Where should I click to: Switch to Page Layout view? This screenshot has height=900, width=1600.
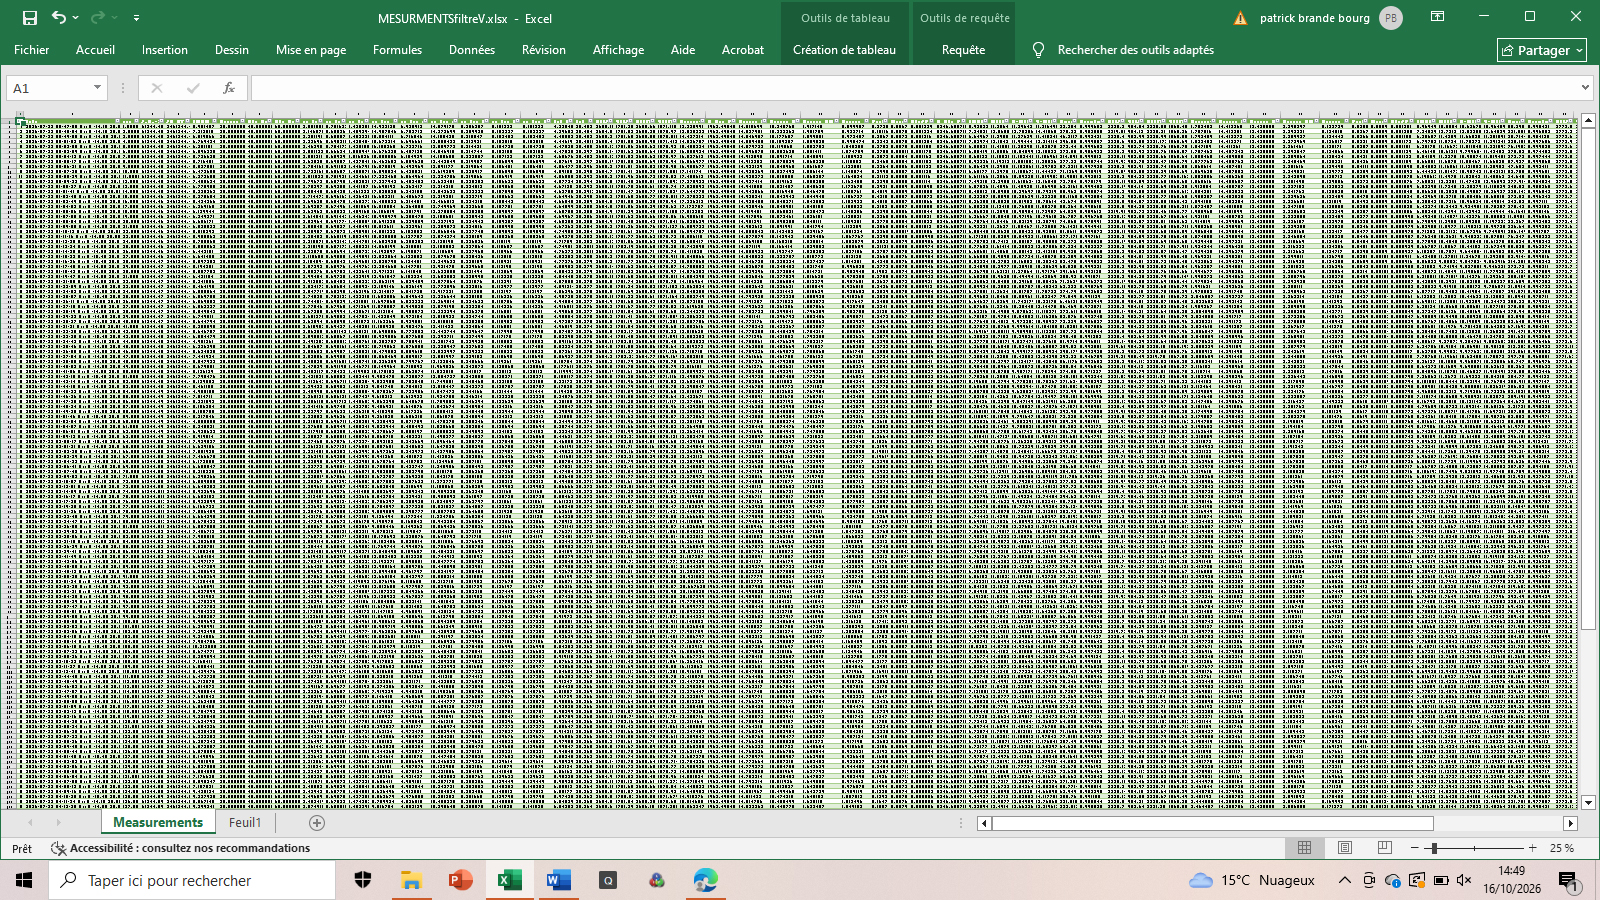(1345, 848)
